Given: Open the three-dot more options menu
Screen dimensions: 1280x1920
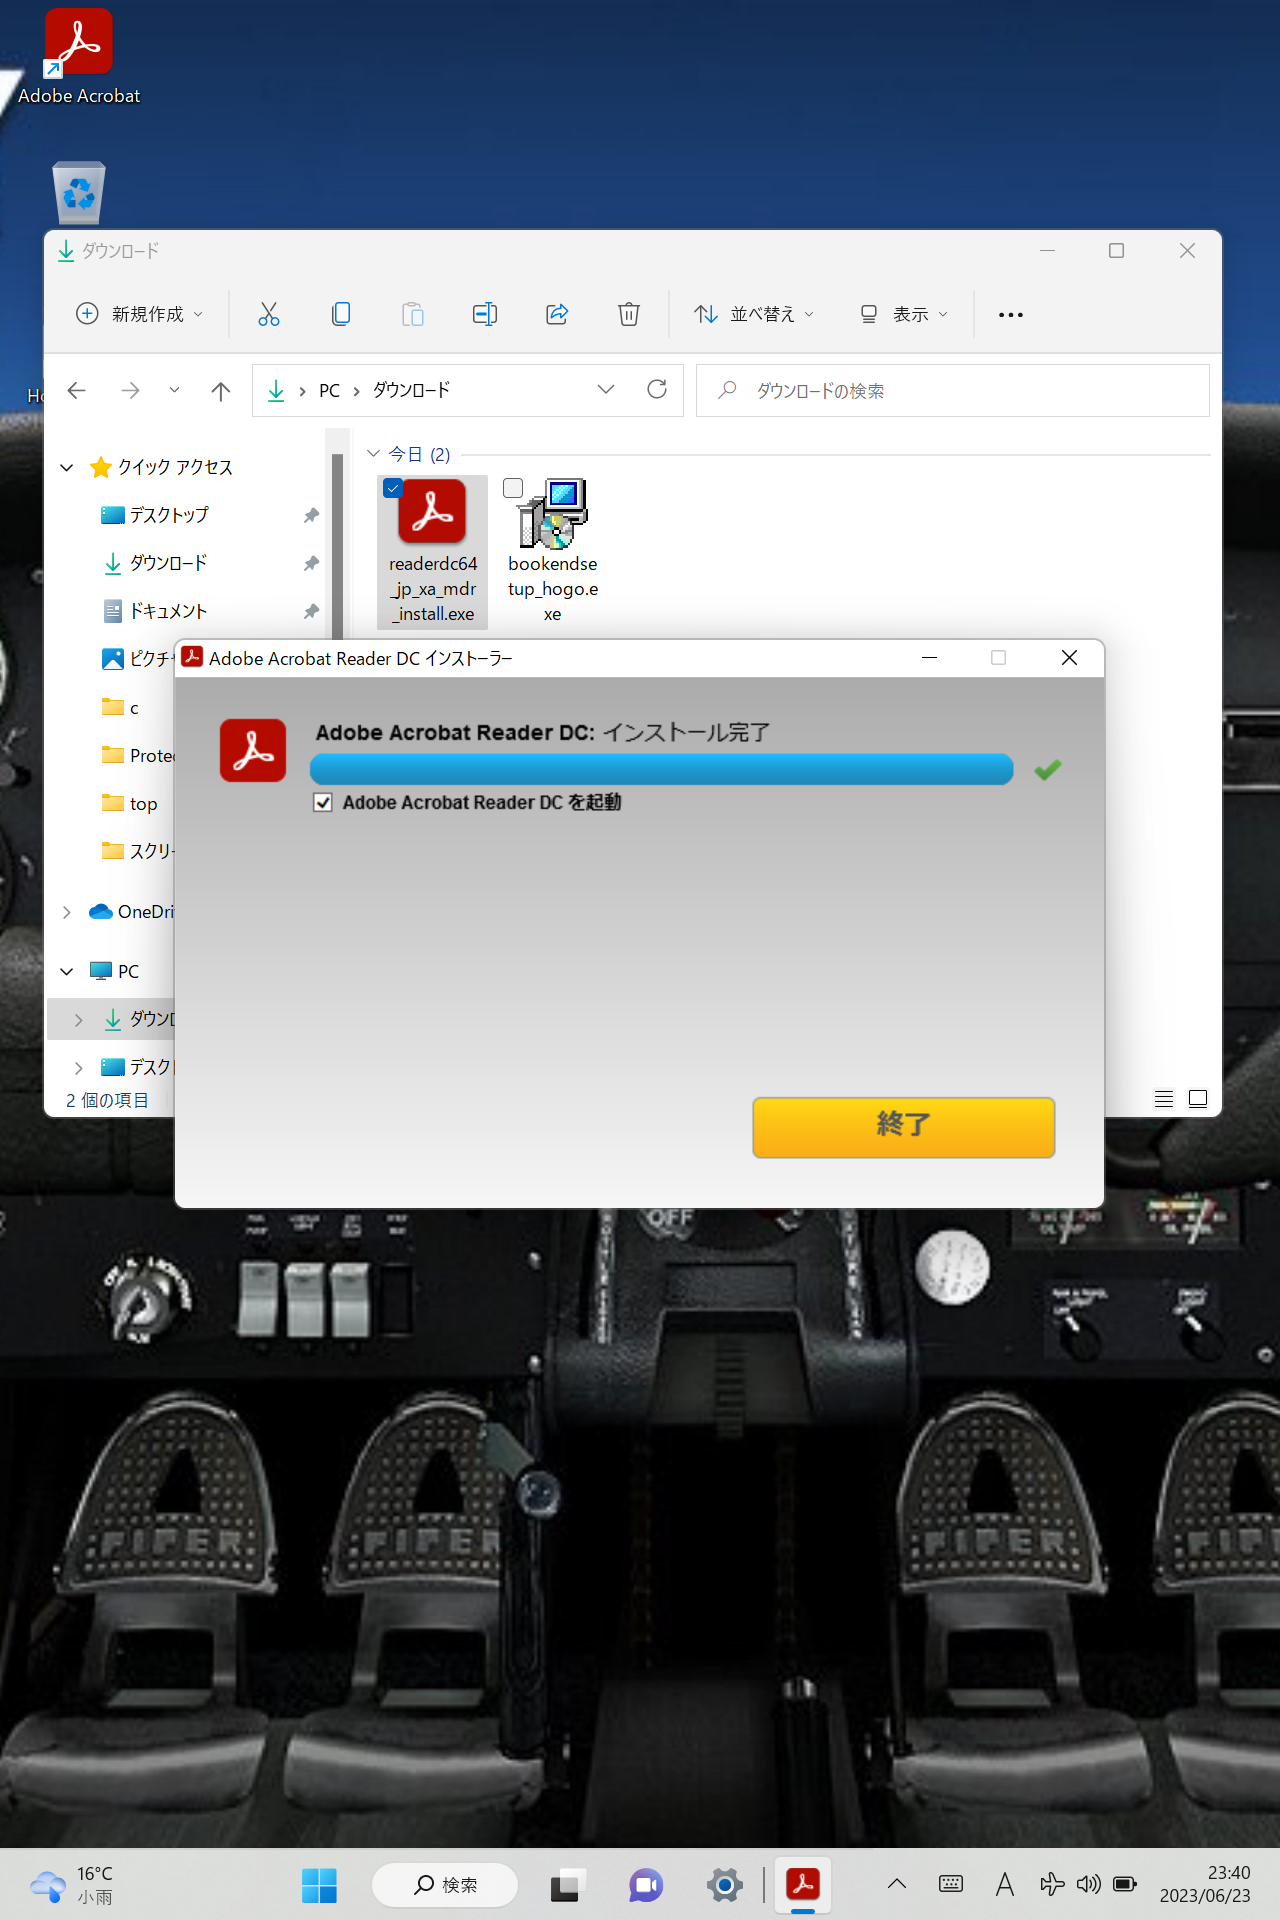Looking at the screenshot, I should [1011, 314].
